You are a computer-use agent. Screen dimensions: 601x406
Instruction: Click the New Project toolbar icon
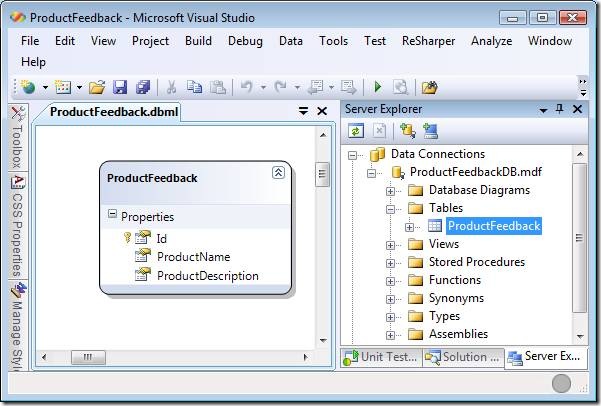point(28,87)
